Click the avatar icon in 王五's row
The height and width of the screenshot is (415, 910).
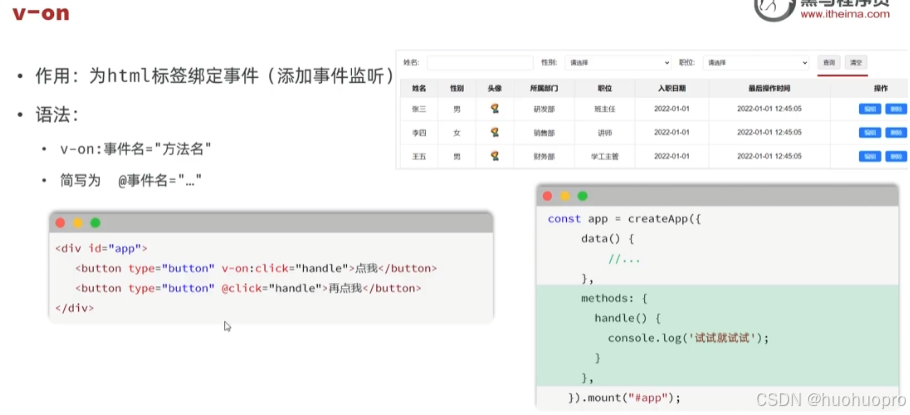pos(494,156)
